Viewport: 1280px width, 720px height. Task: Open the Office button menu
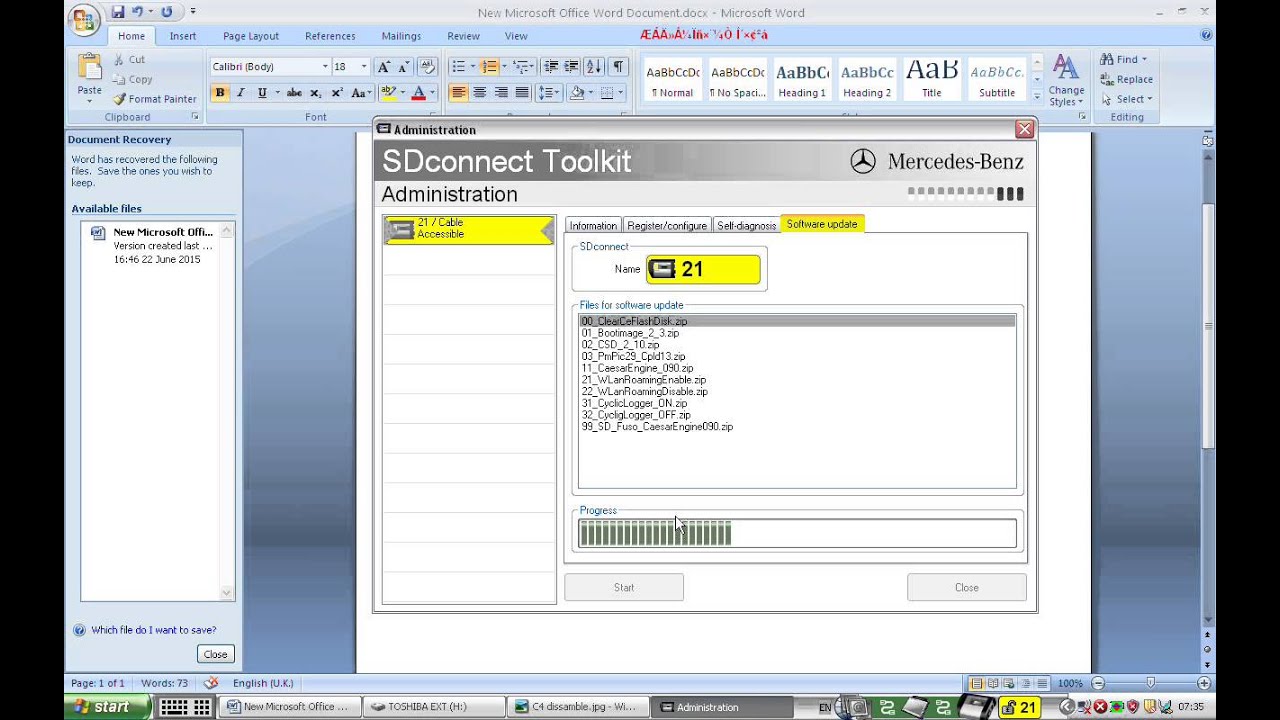85,19
